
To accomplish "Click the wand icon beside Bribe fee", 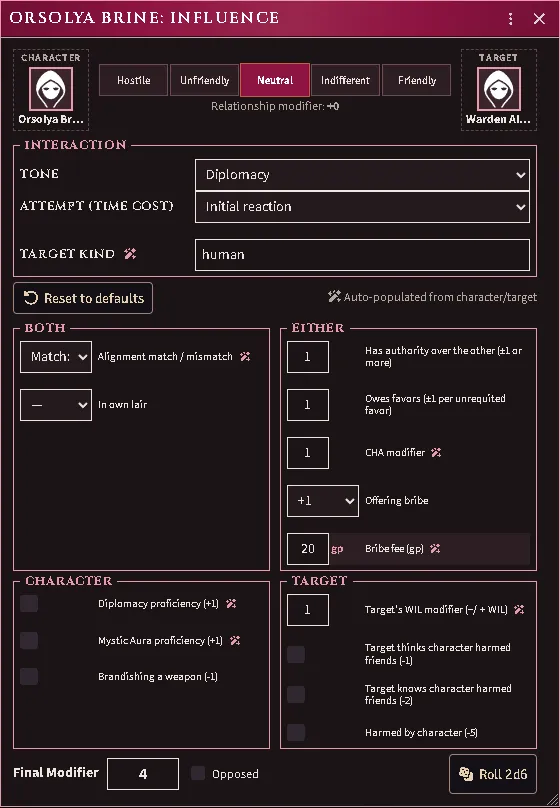I will tap(435, 548).
